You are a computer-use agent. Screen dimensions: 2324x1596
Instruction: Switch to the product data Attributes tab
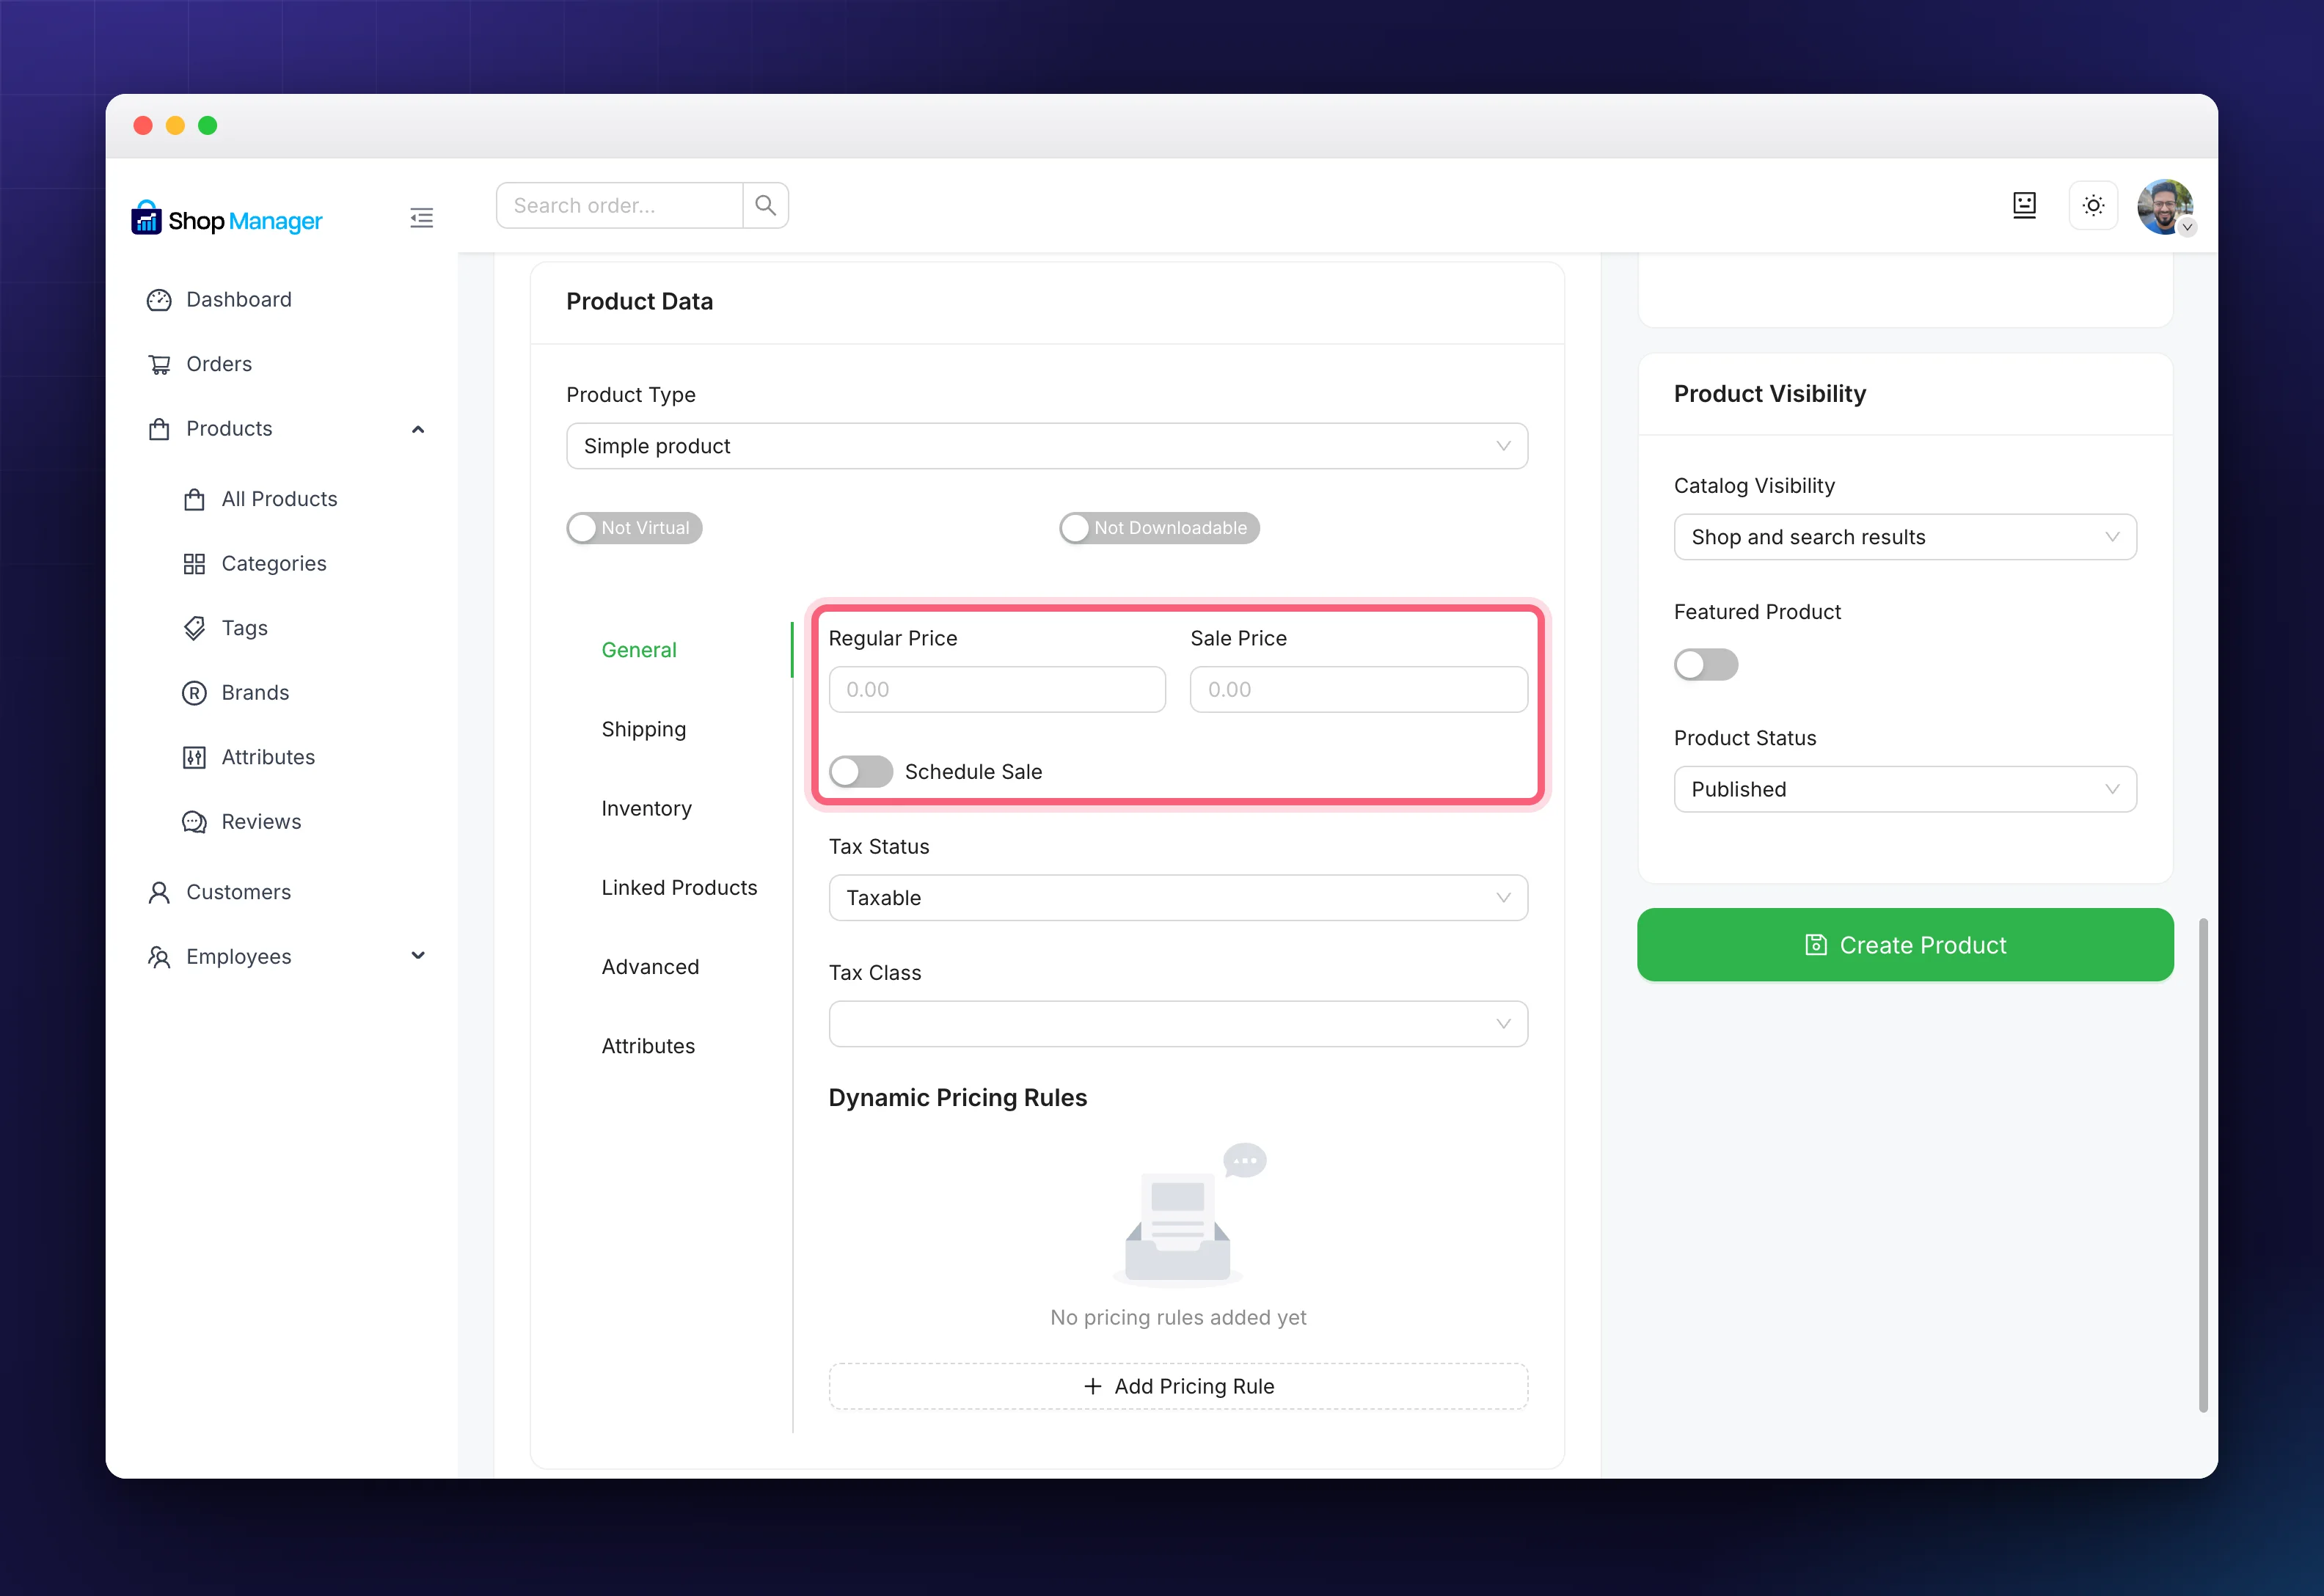point(648,1046)
